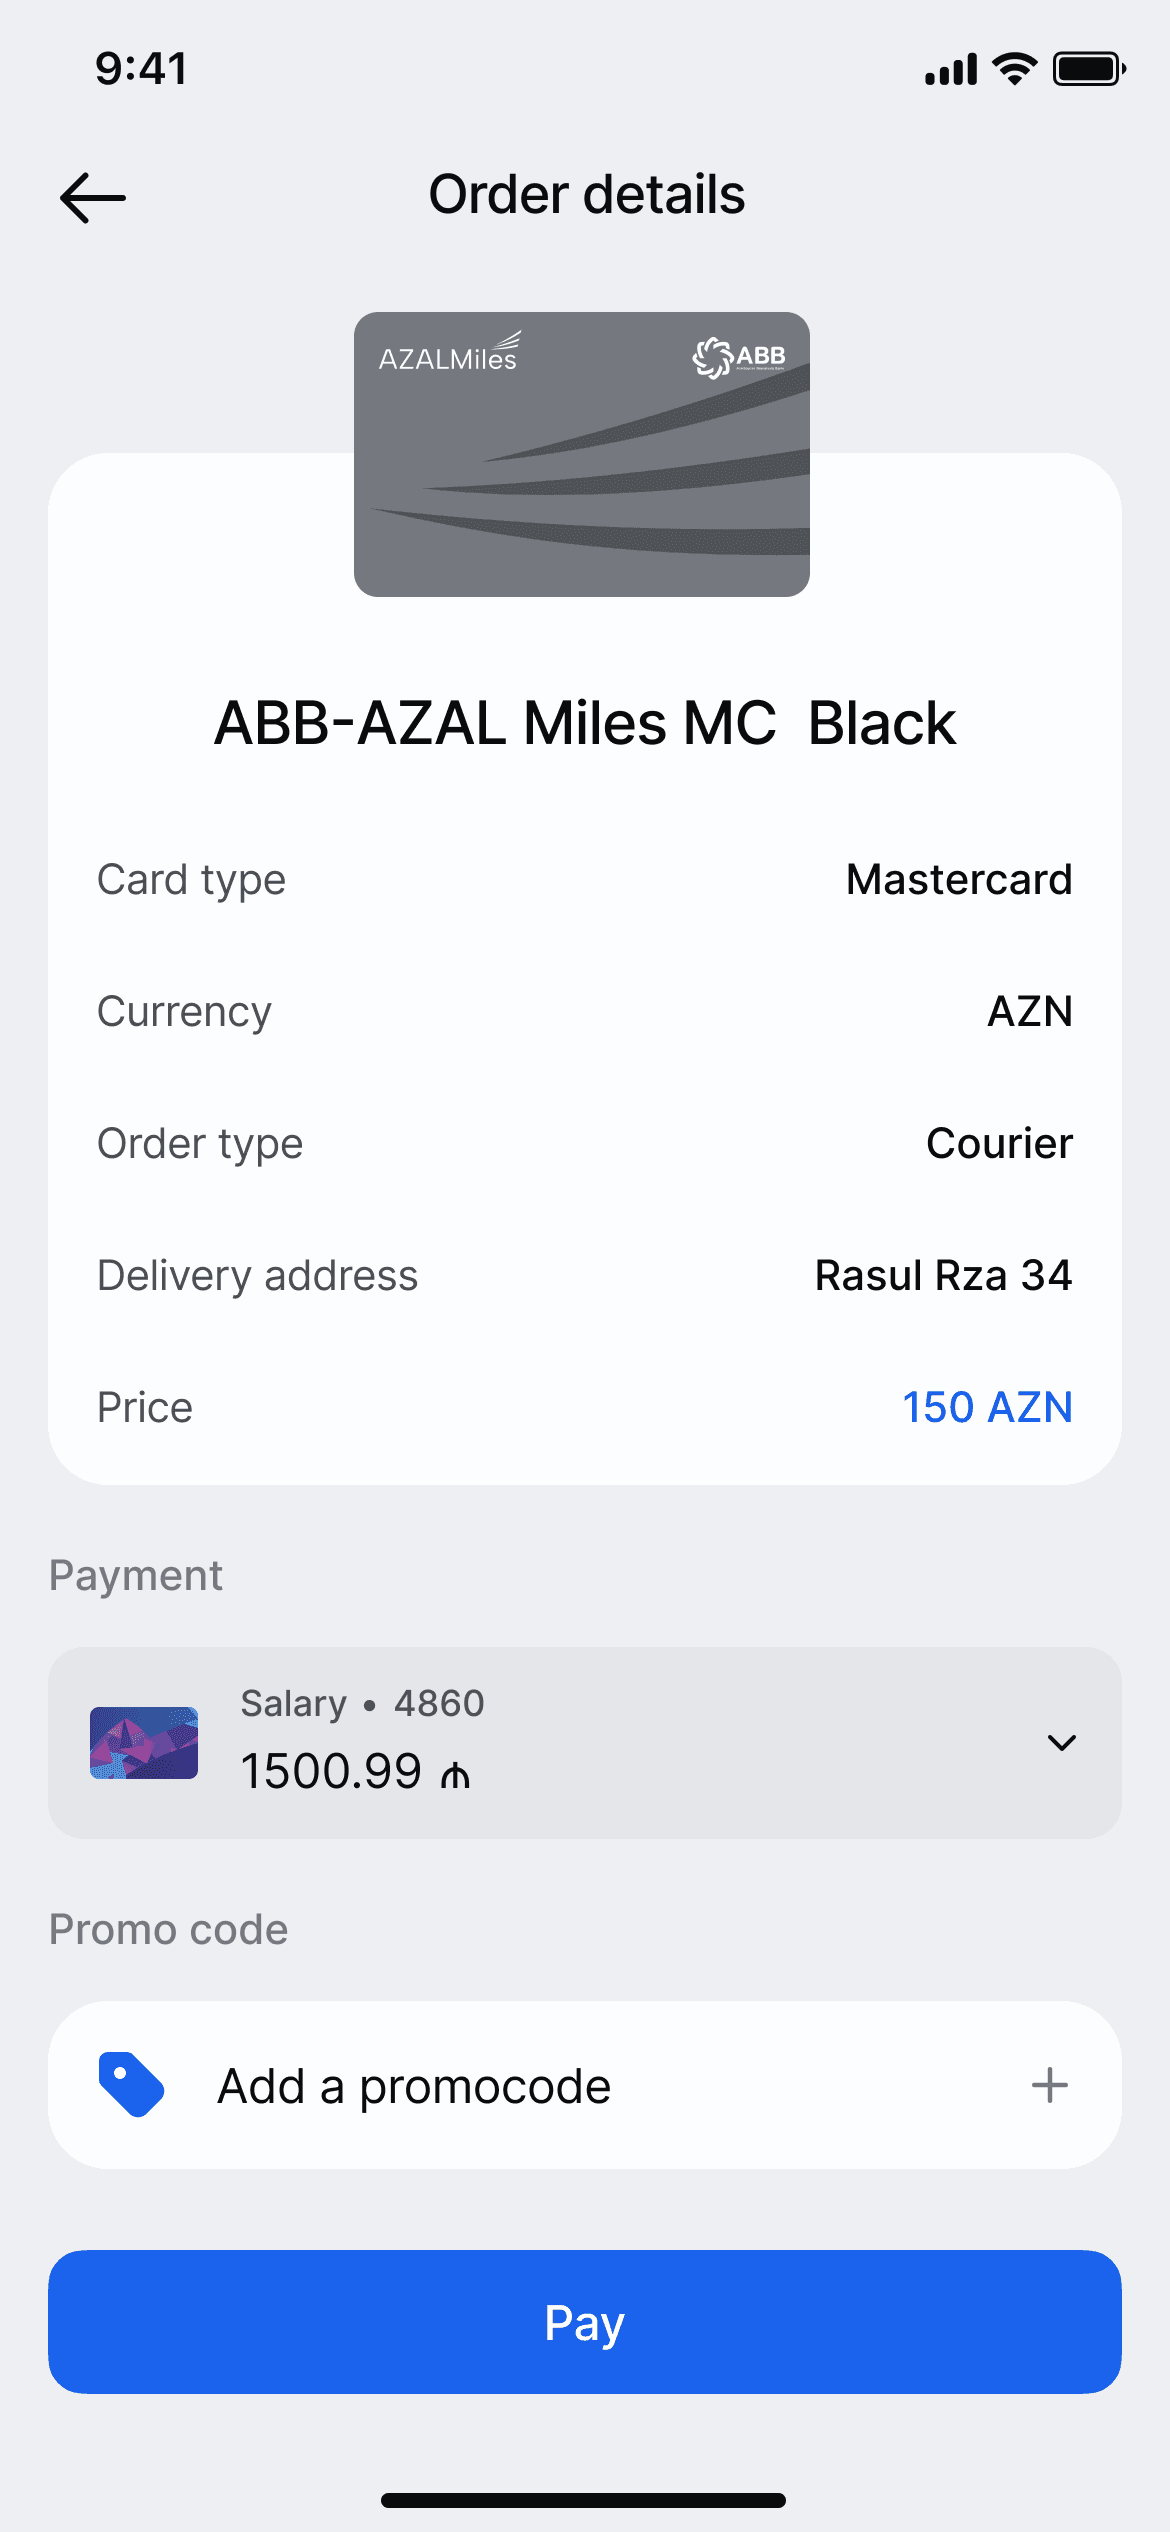Click the Courier order type value
This screenshot has height=2532, width=1170.
coord(999,1143)
